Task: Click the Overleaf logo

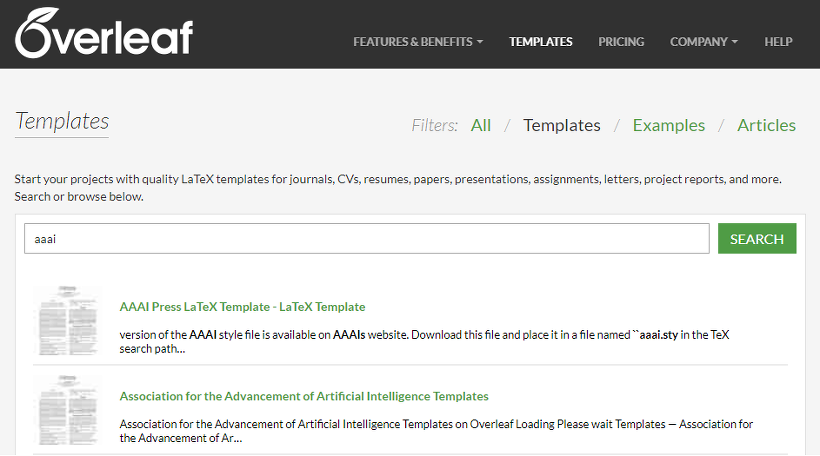Action: coord(104,33)
